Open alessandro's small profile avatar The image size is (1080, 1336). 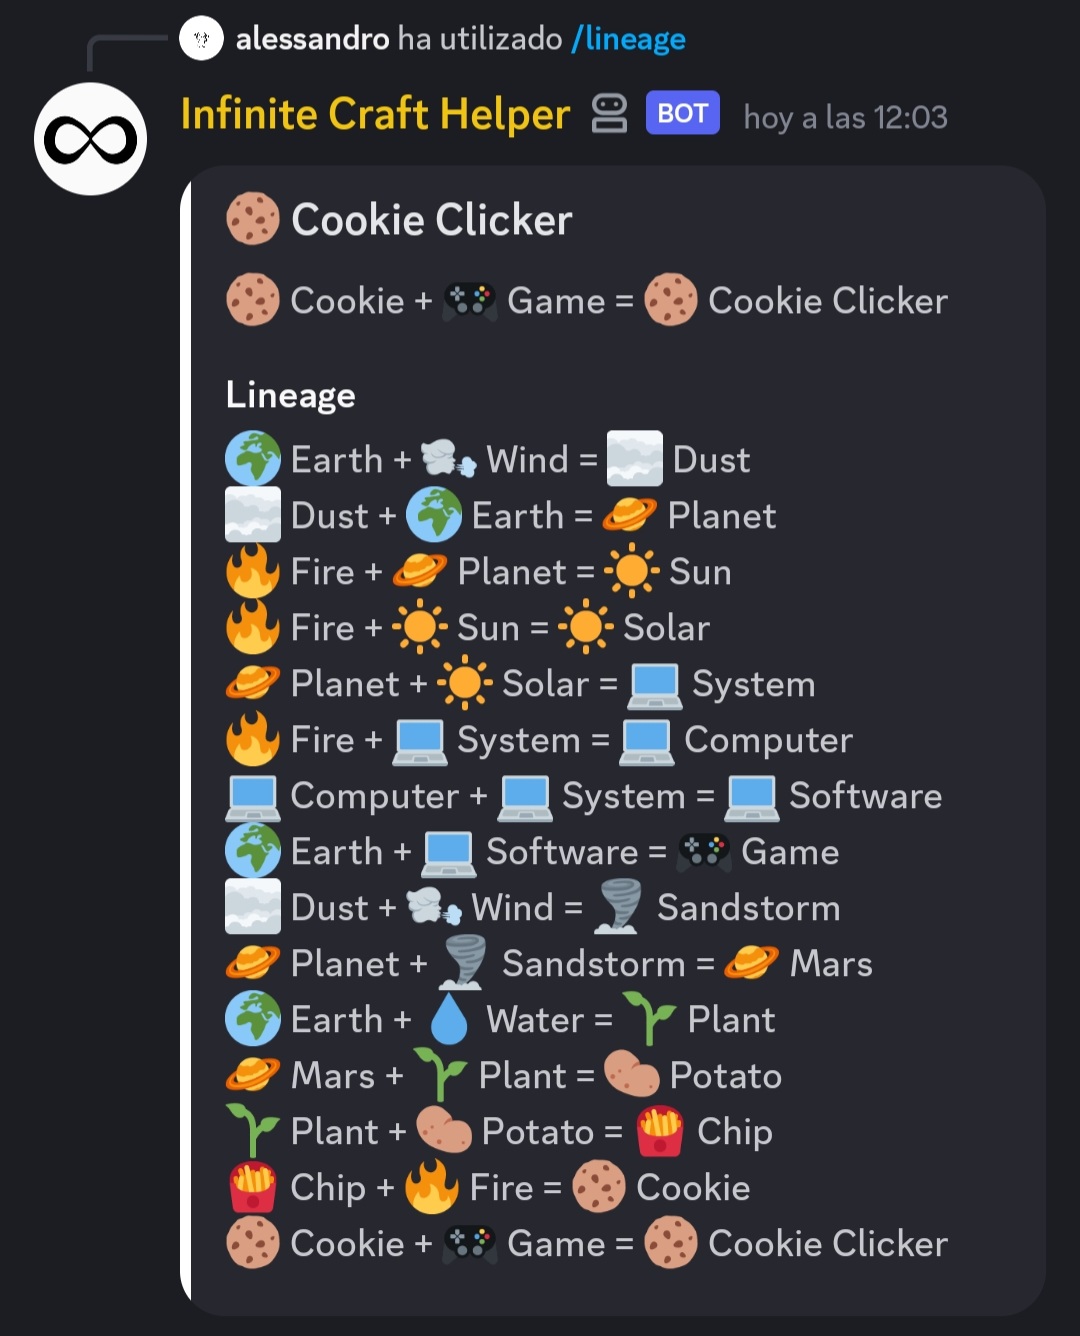click(201, 39)
